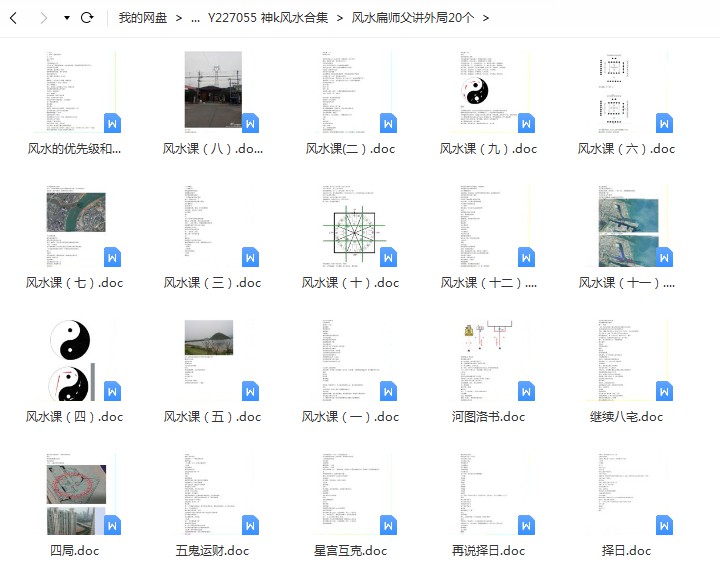
Task: Click the Word icon on 风水课（十）.doc
Action: [388, 257]
